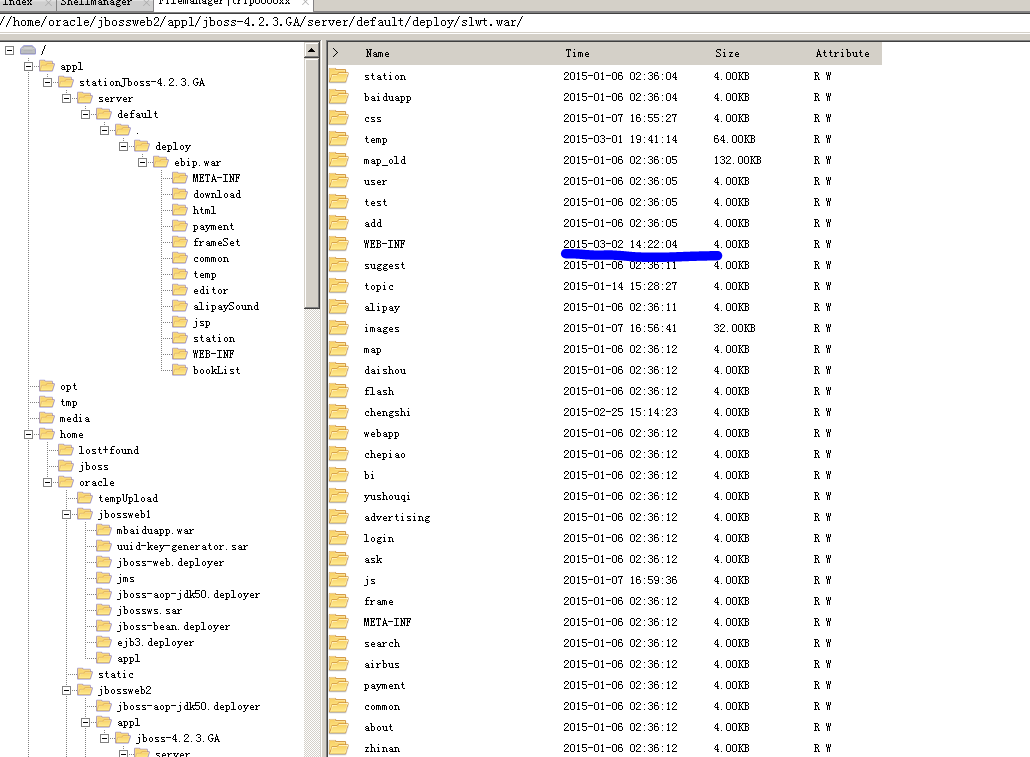Click the mbaiduapp.war folder icon in tree
The image size is (1030, 757).
coord(104,530)
